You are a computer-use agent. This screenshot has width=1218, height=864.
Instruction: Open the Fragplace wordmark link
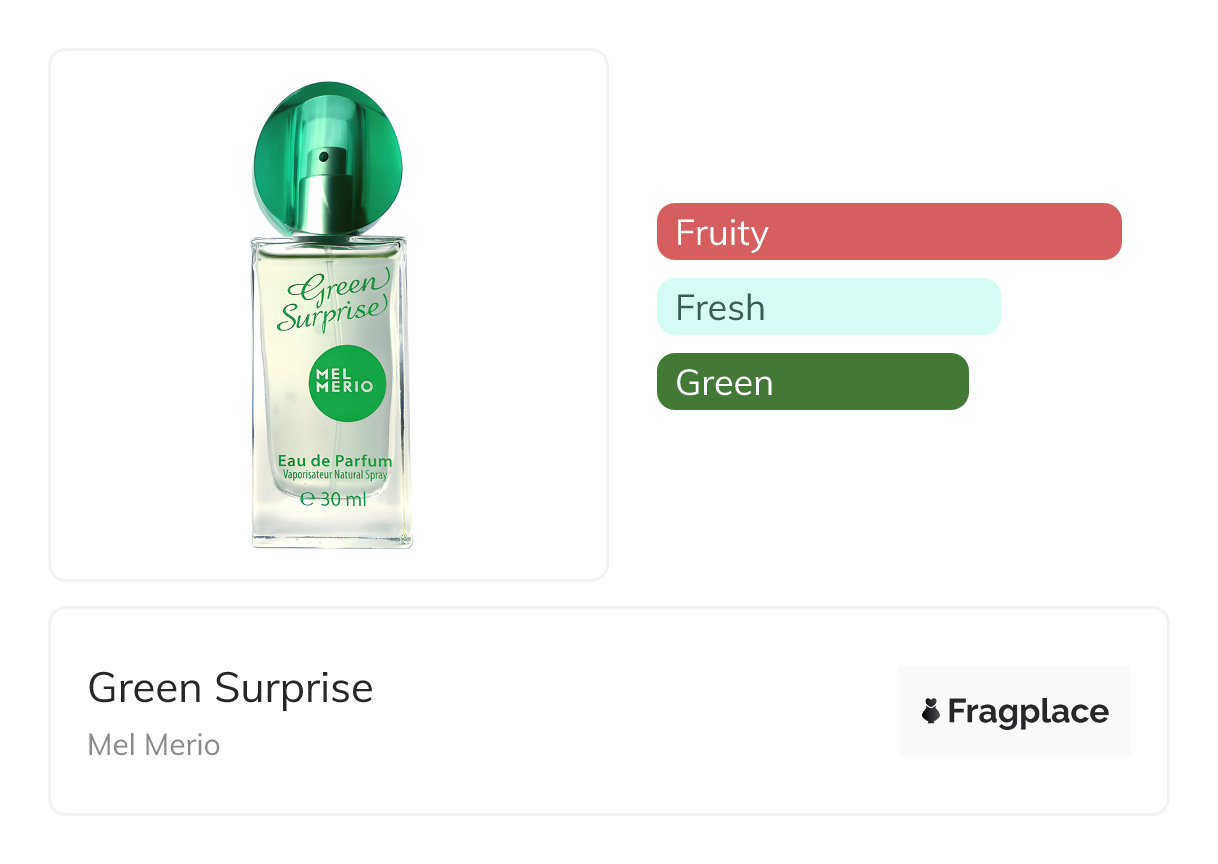(1027, 711)
